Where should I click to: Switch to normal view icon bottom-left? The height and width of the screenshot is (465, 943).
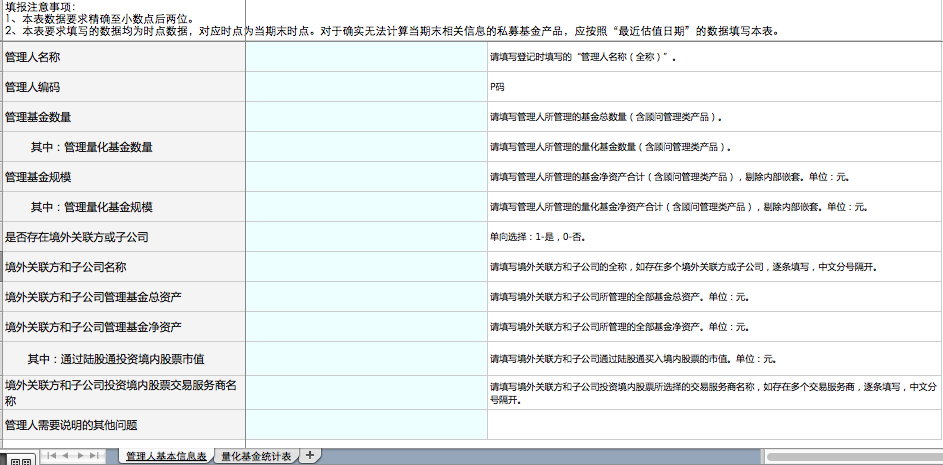[x=20, y=458]
